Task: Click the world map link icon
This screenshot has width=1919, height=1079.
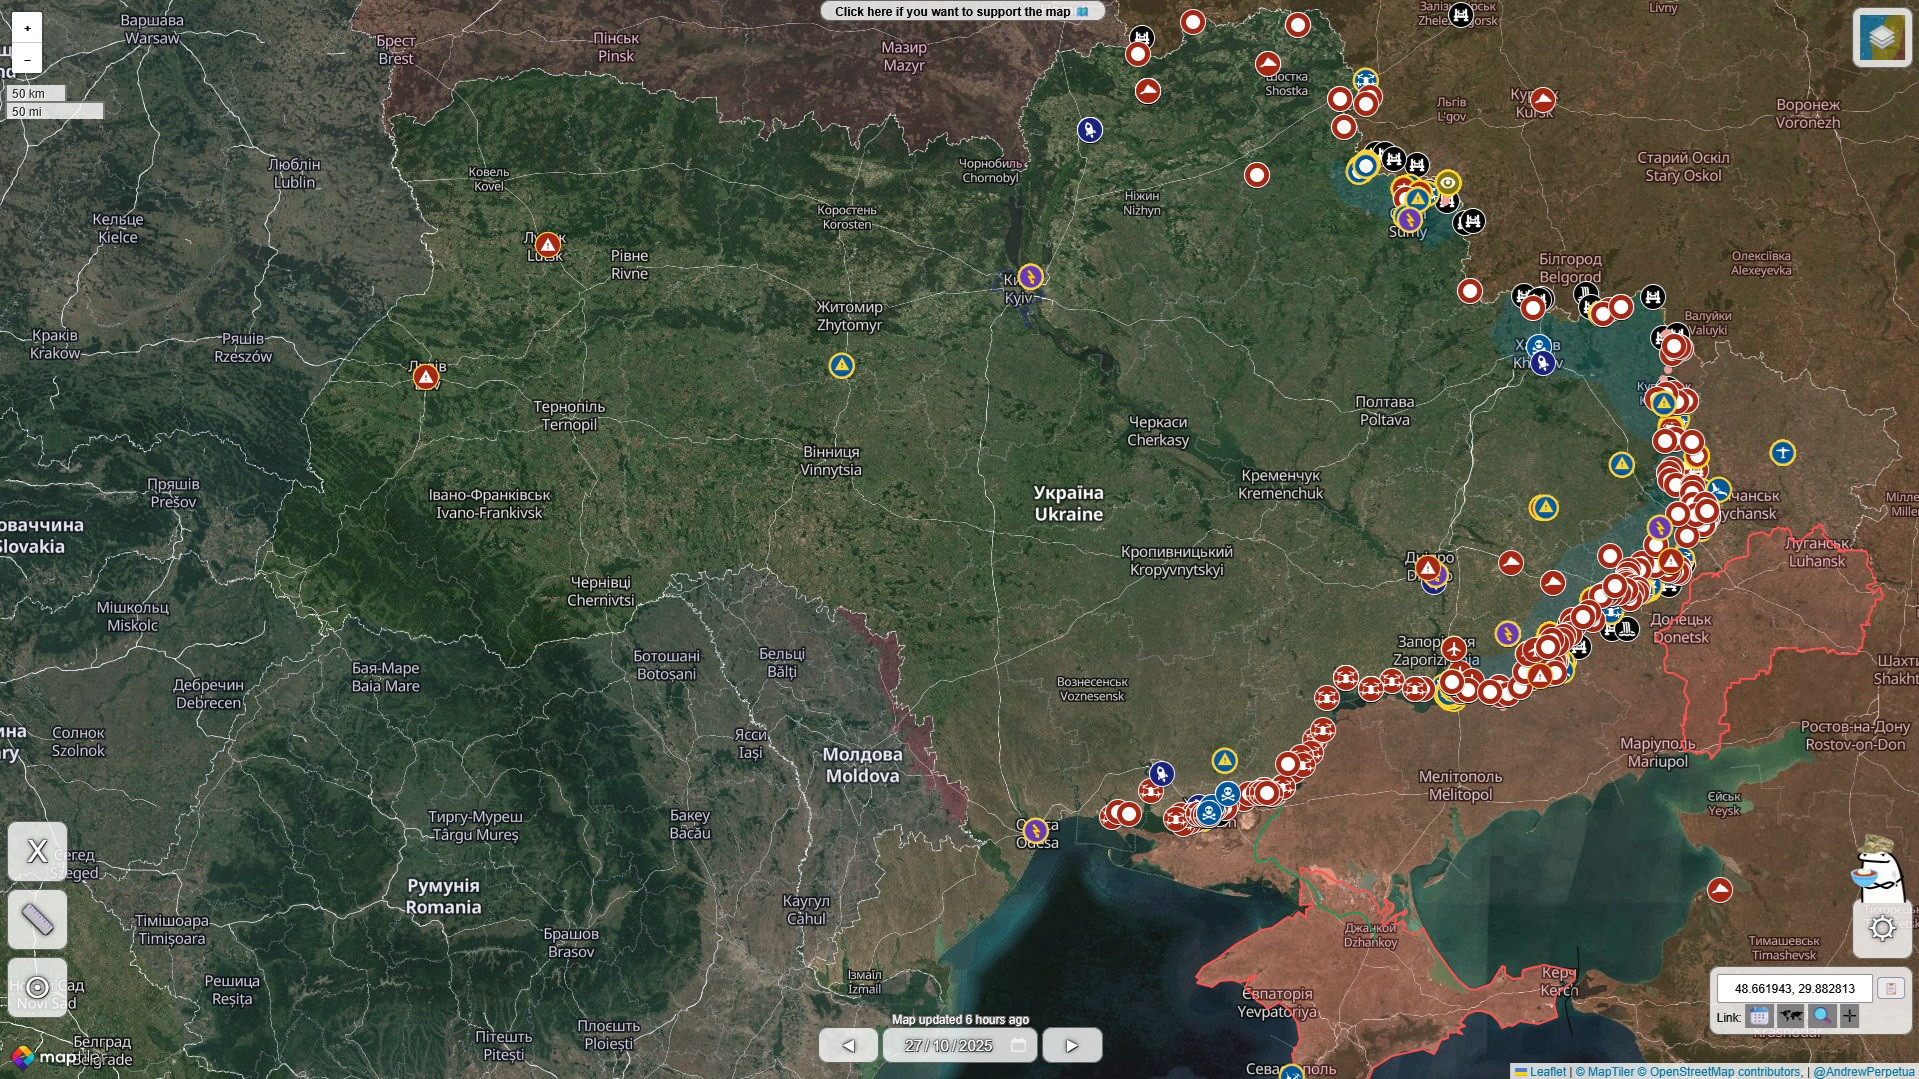Action: (x=1790, y=1017)
